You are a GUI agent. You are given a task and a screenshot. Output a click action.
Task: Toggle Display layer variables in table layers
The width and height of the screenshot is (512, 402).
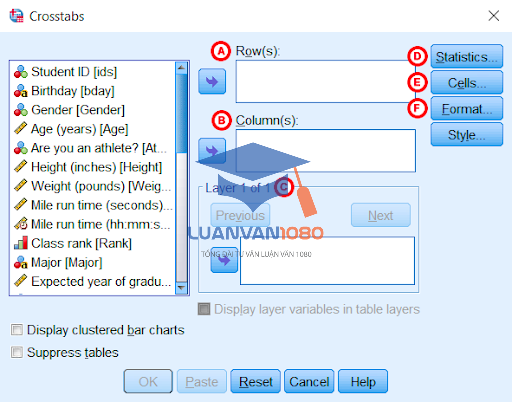(x=204, y=309)
